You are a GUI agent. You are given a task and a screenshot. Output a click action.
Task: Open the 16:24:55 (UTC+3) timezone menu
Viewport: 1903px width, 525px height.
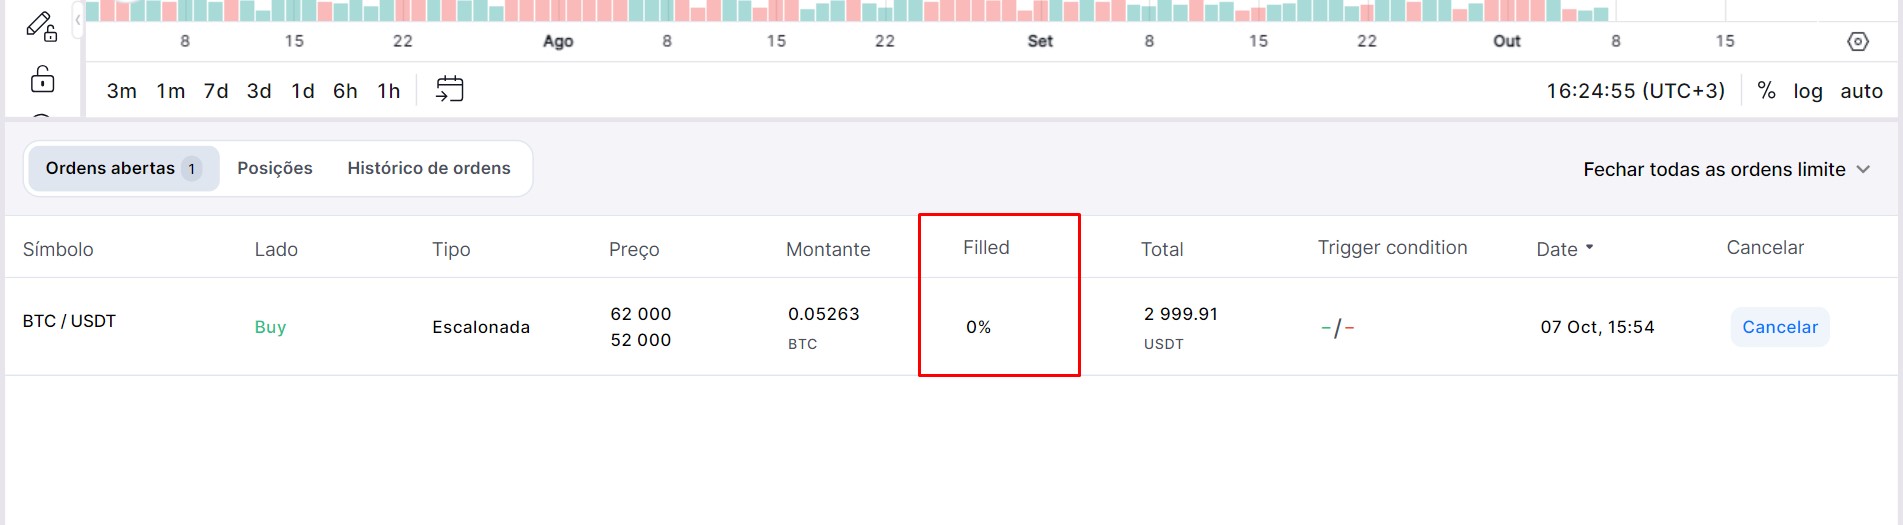pos(1635,91)
